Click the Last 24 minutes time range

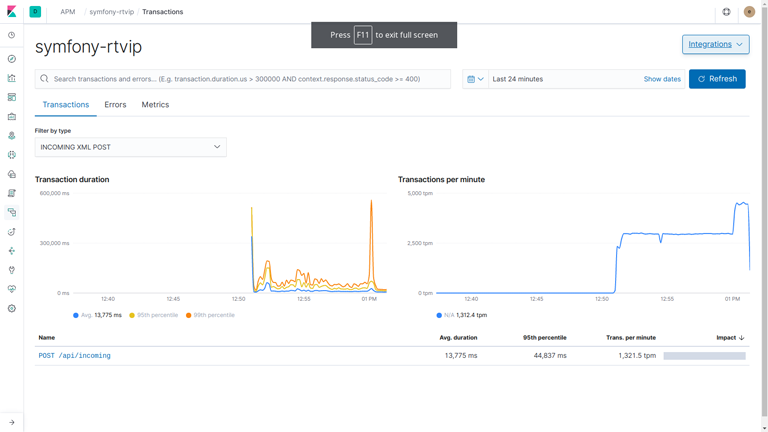(518, 79)
